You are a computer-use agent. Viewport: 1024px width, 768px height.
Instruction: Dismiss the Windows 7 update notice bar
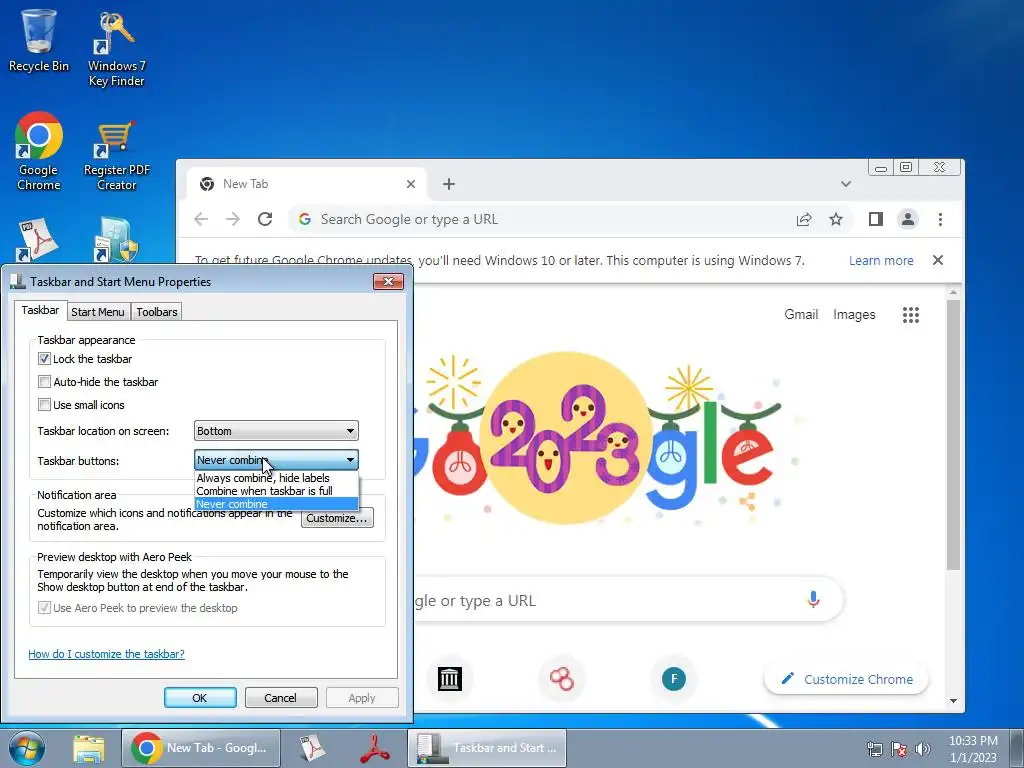click(x=938, y=260)
